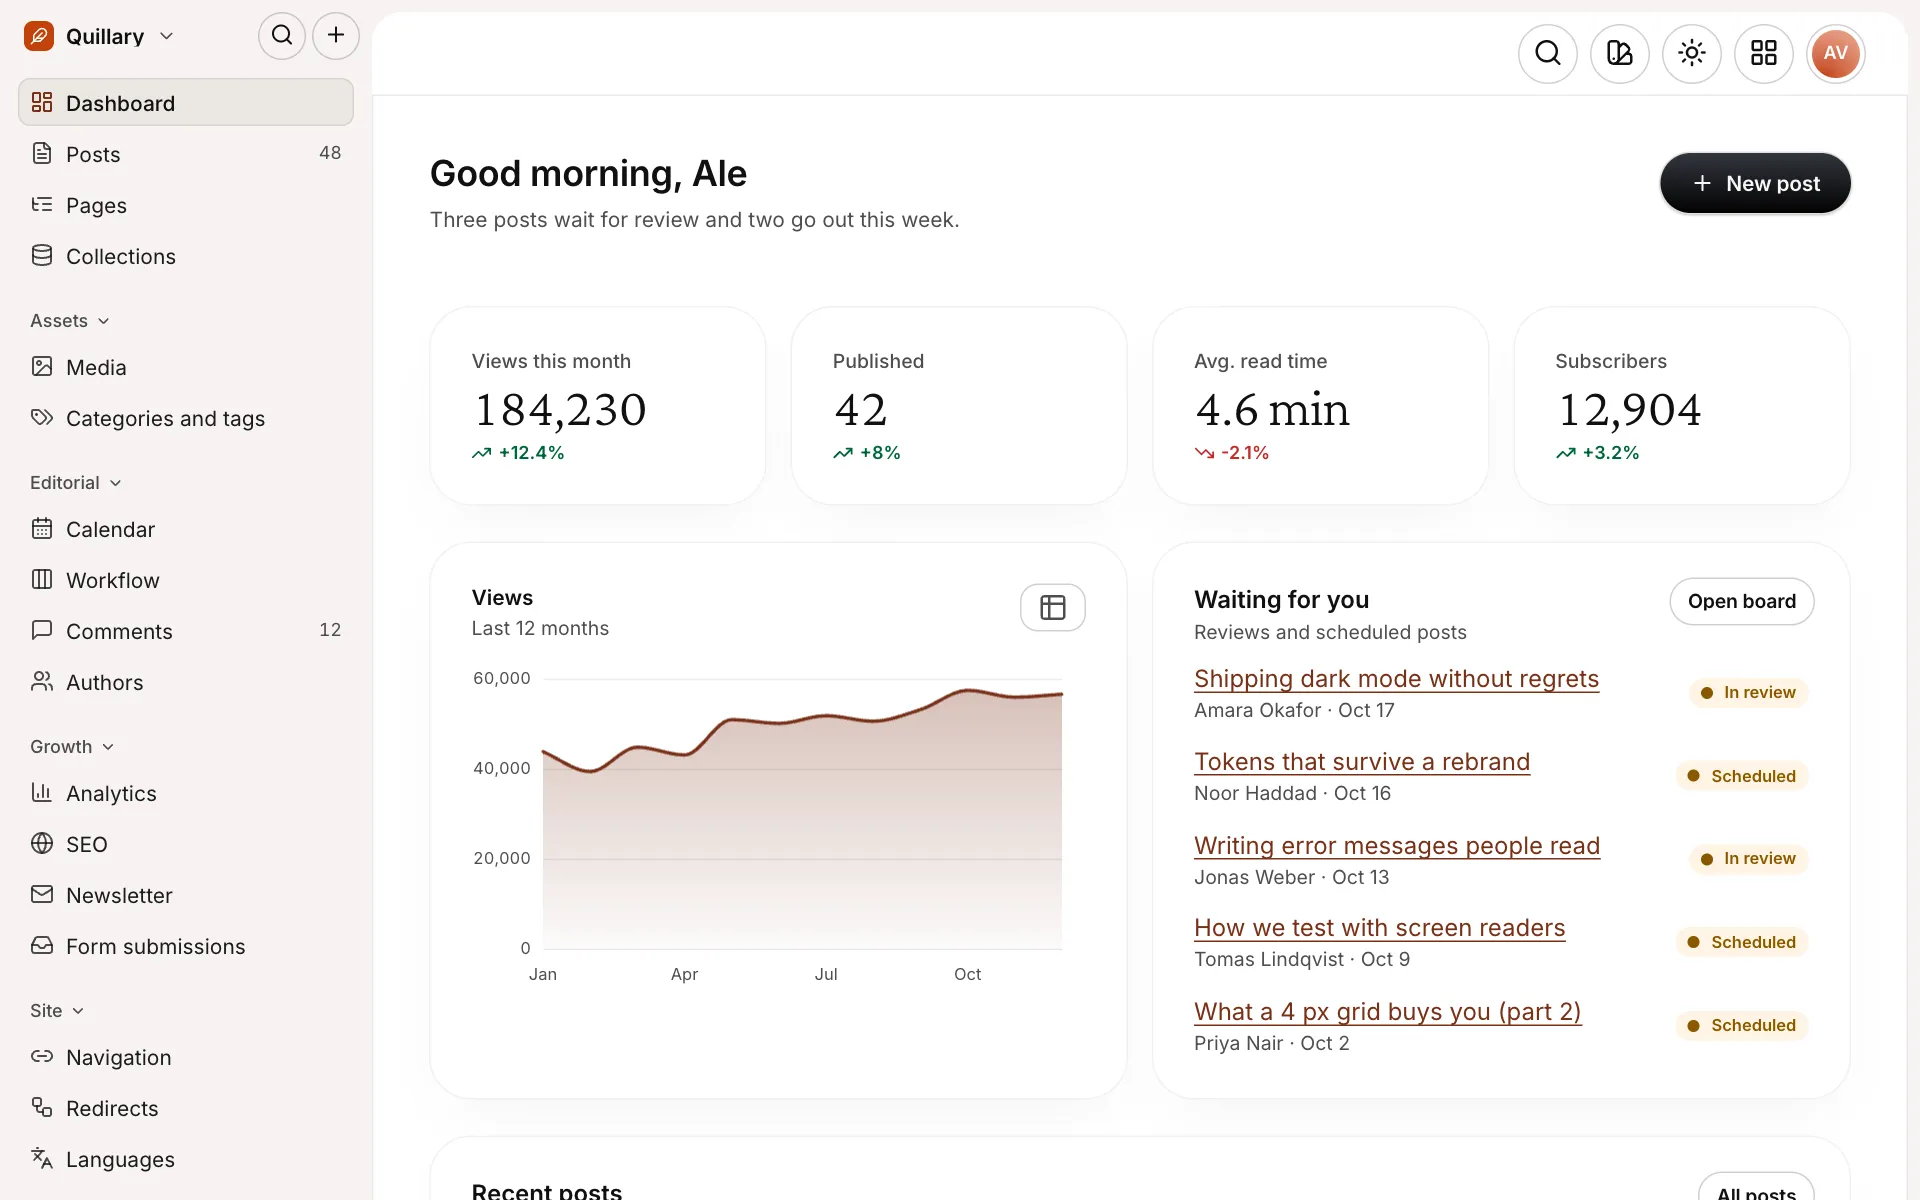Open Categories and tags

click(x=186, y=418)
